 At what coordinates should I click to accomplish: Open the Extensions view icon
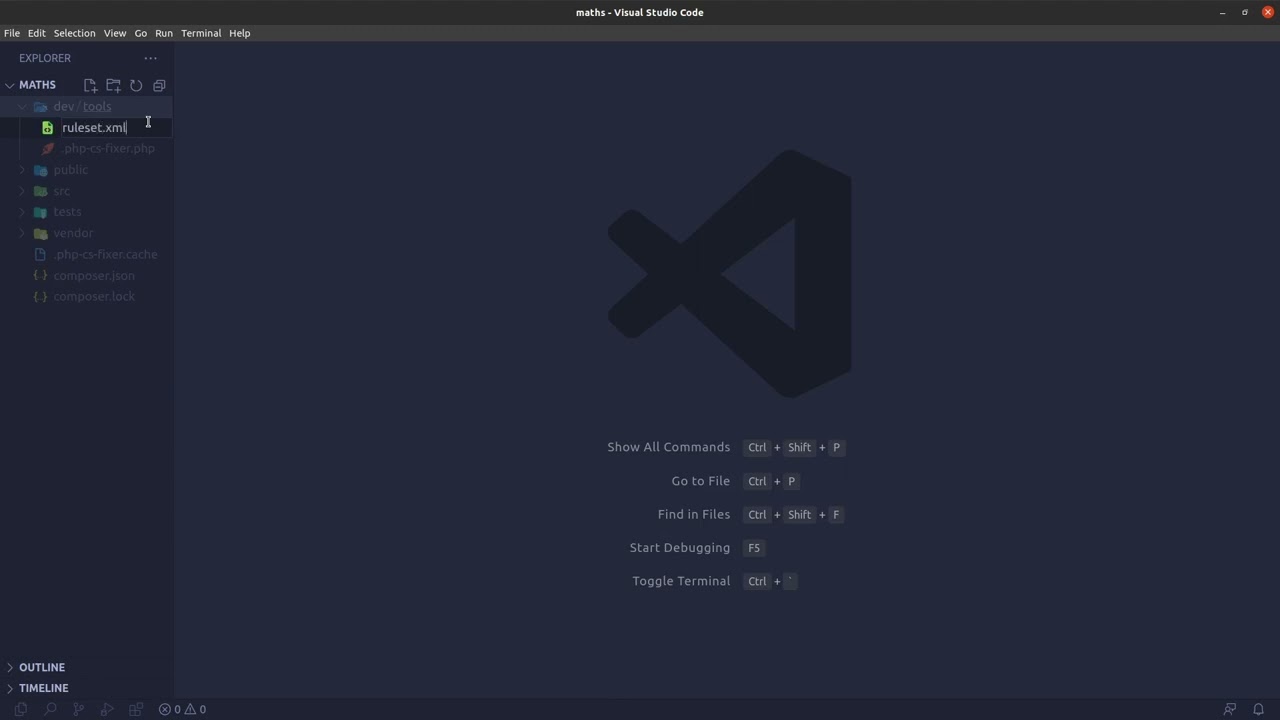136,709
